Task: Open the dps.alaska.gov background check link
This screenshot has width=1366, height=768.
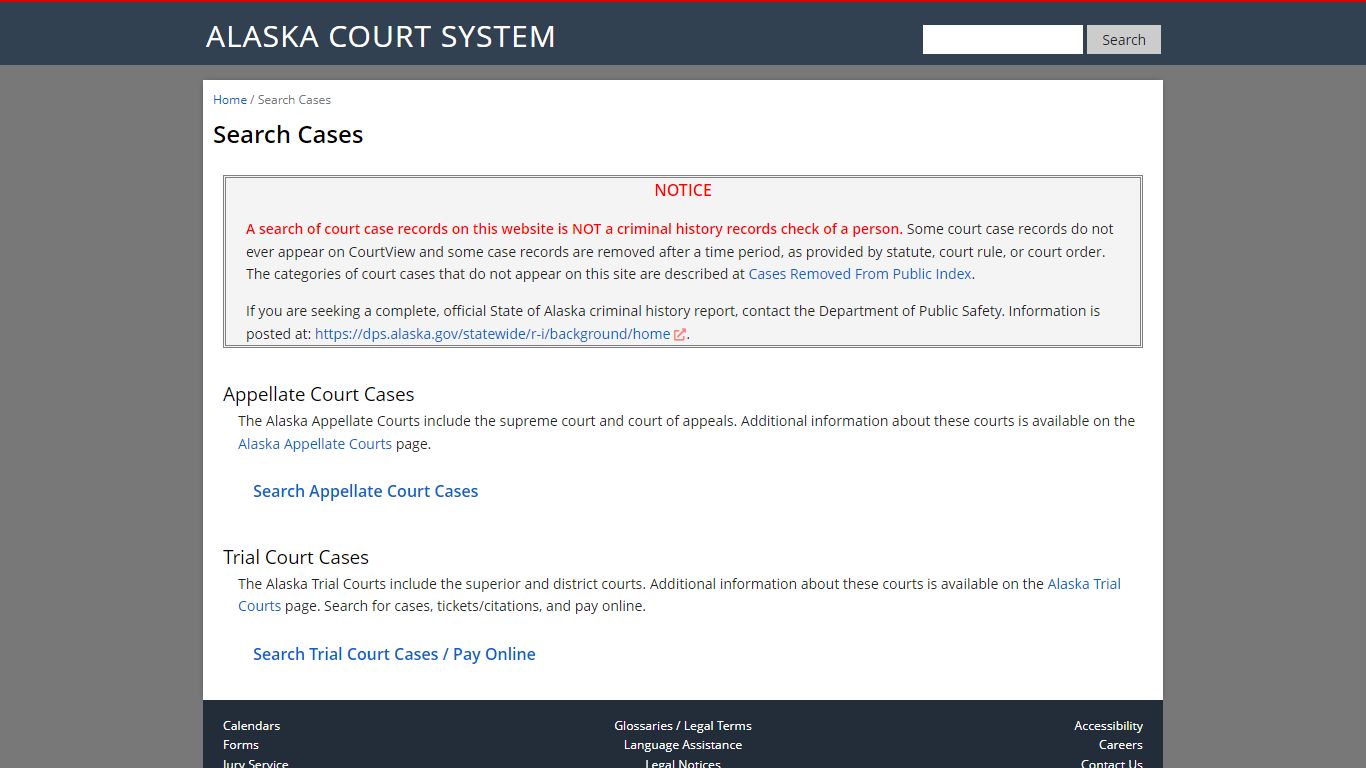Action: pyautogui.click(x=492, y=334)
